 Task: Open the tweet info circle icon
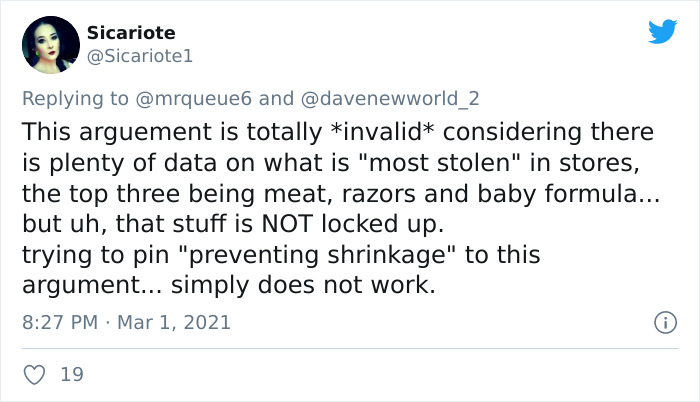coord(662,323)
